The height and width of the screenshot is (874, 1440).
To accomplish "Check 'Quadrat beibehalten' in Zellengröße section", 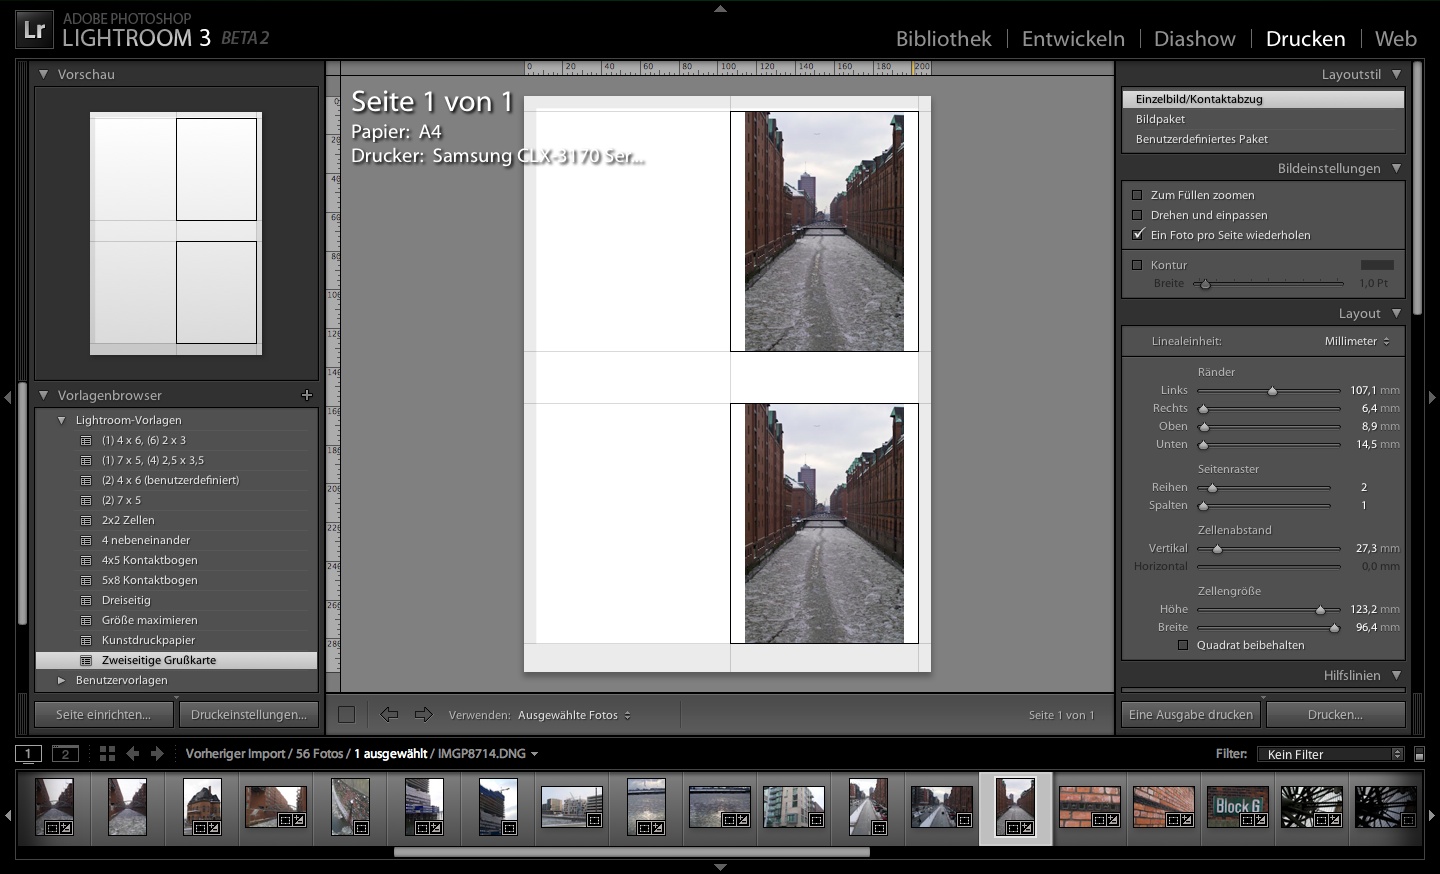I will point(1183,645).
